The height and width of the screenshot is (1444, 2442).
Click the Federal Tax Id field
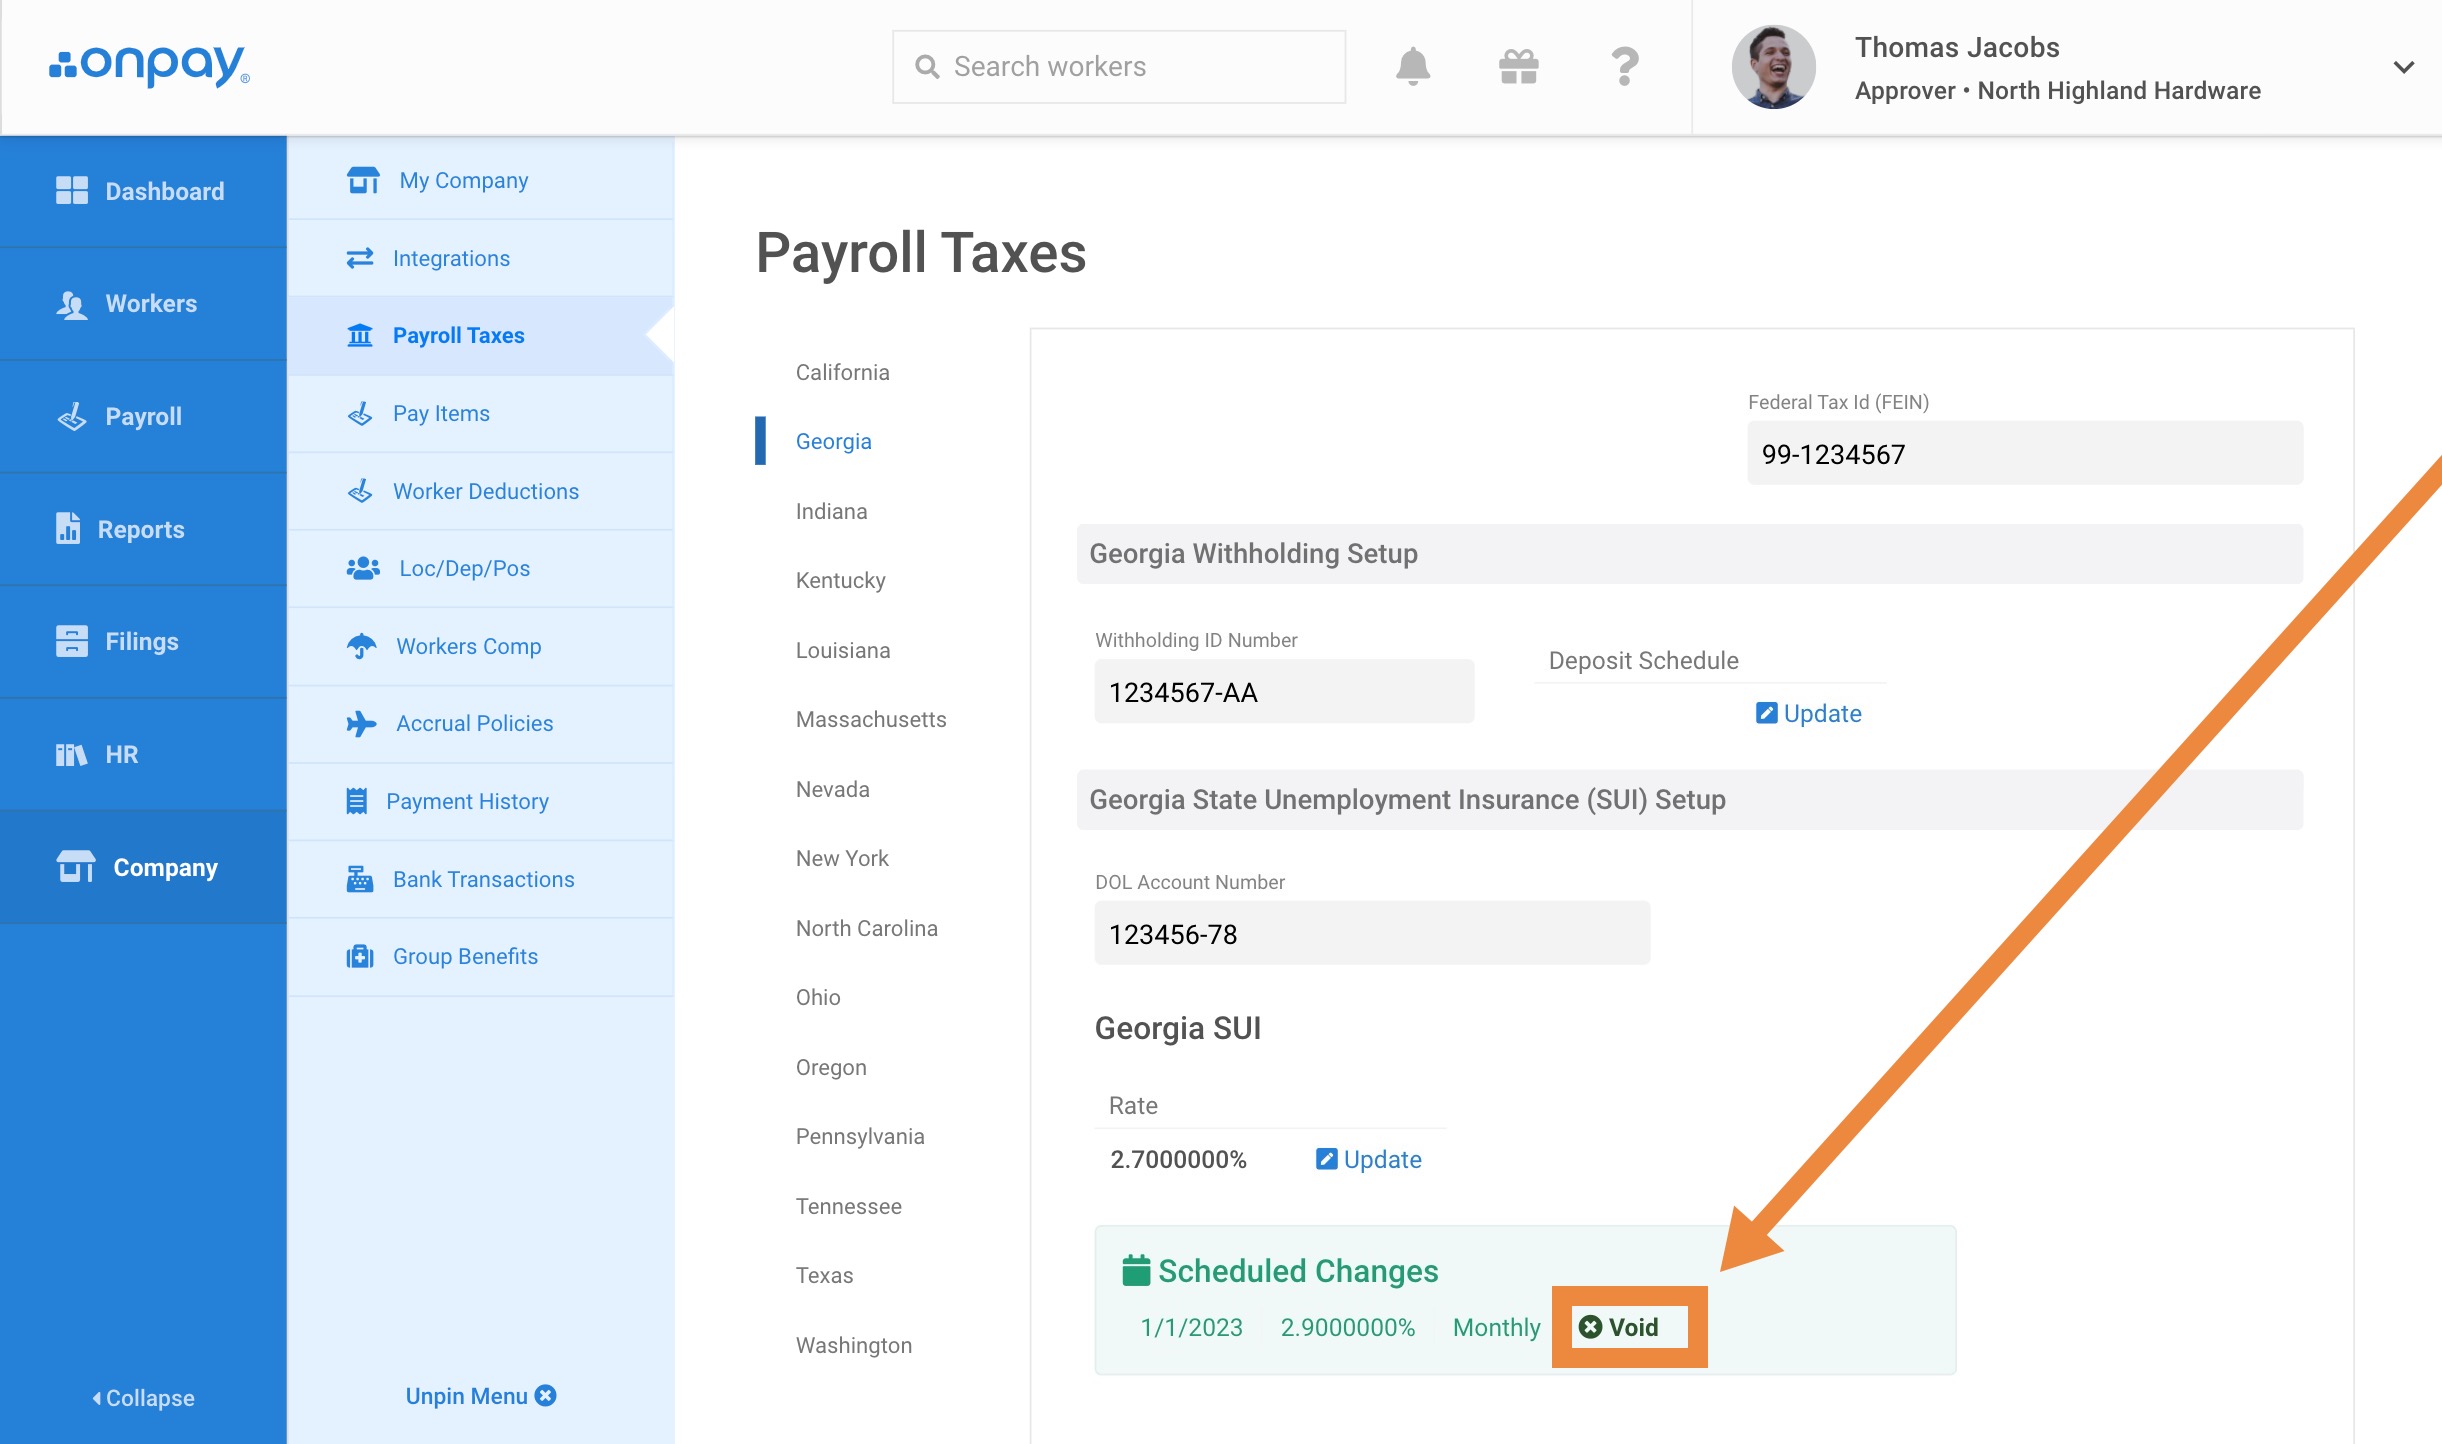point(2025,453)
